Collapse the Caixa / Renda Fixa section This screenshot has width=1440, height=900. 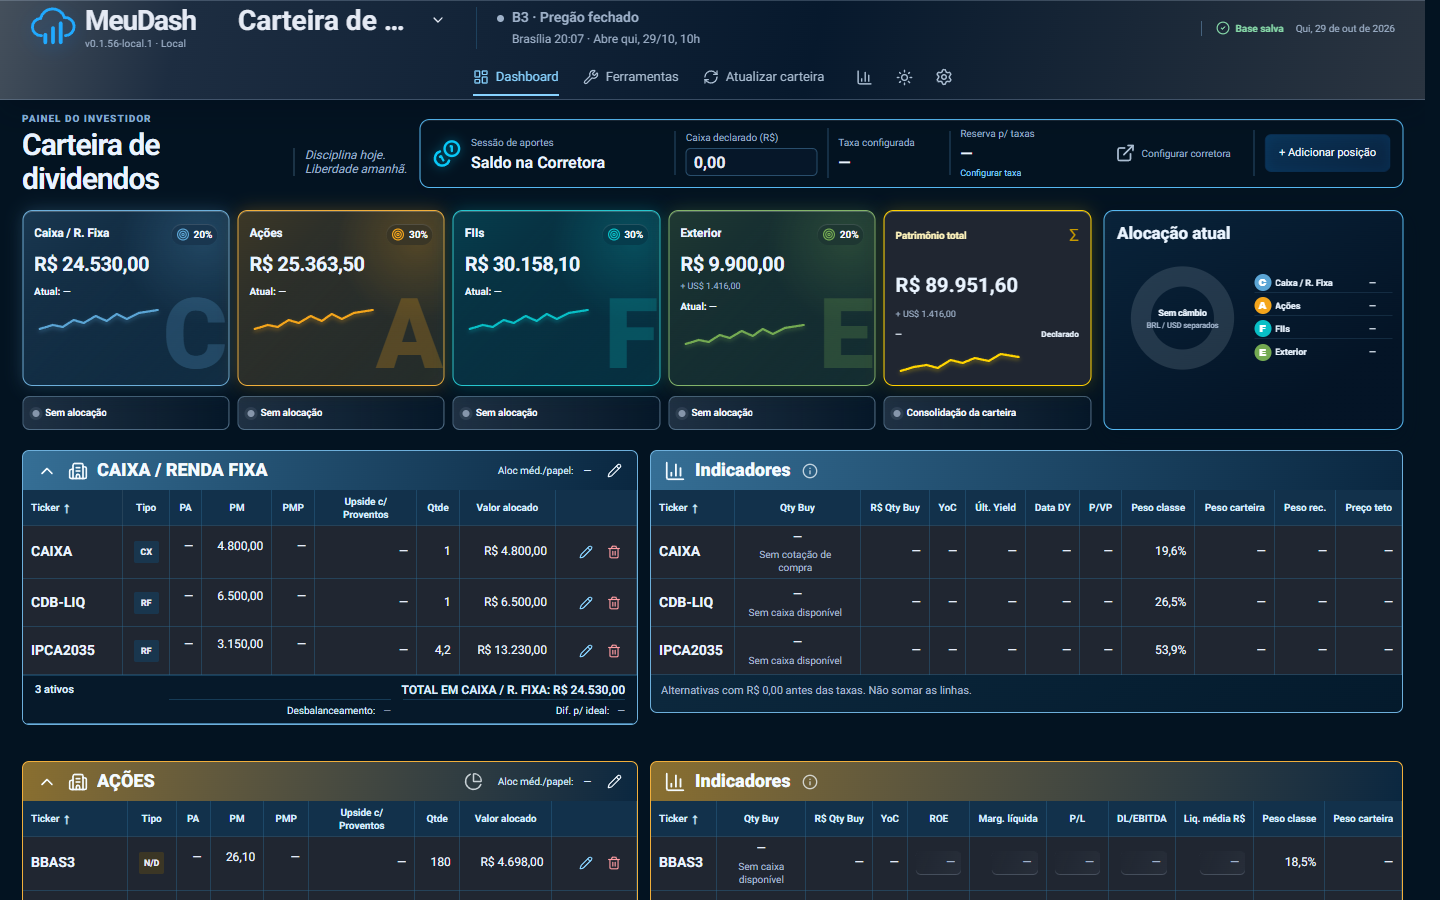[47, 471]
